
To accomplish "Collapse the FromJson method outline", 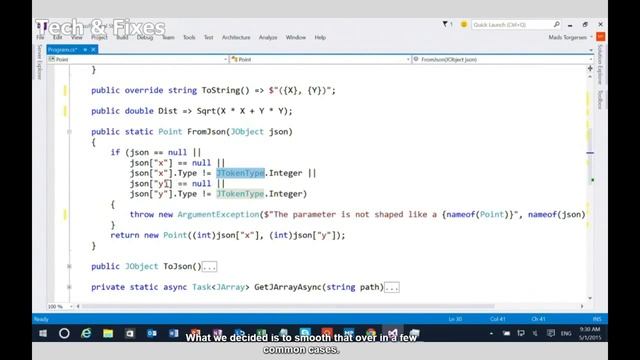I will tap(69, 131).
